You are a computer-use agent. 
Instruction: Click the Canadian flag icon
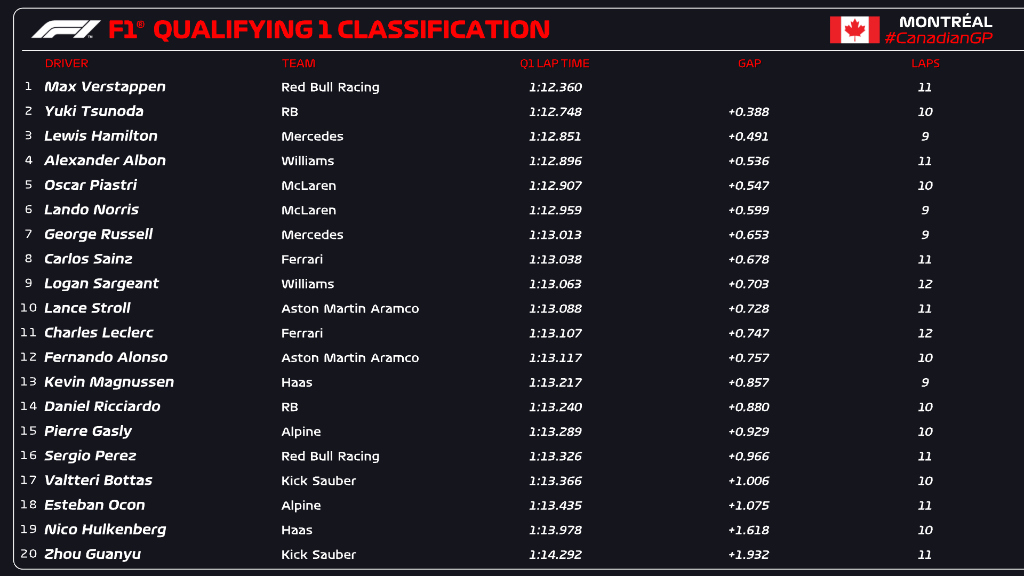point(854,29)
